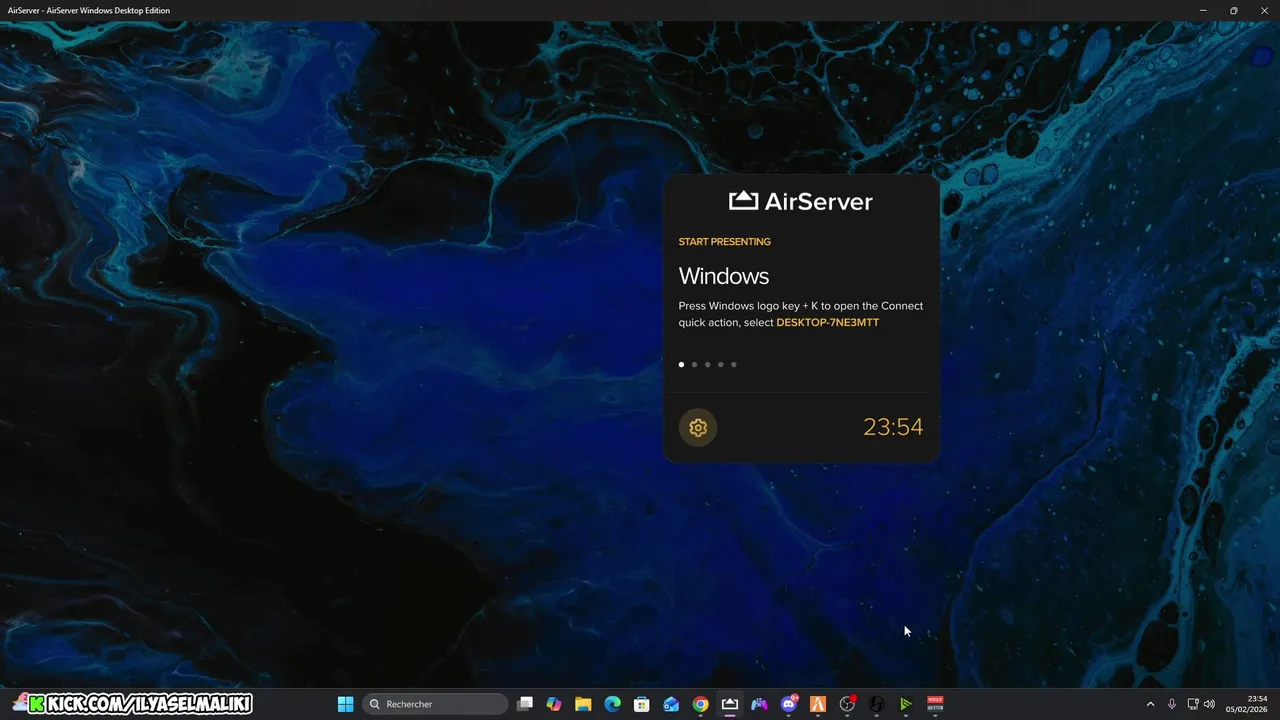Open Voicemeeter from the taskbar
Viewport: 1280px width, 720px height.
coord(936,704)
